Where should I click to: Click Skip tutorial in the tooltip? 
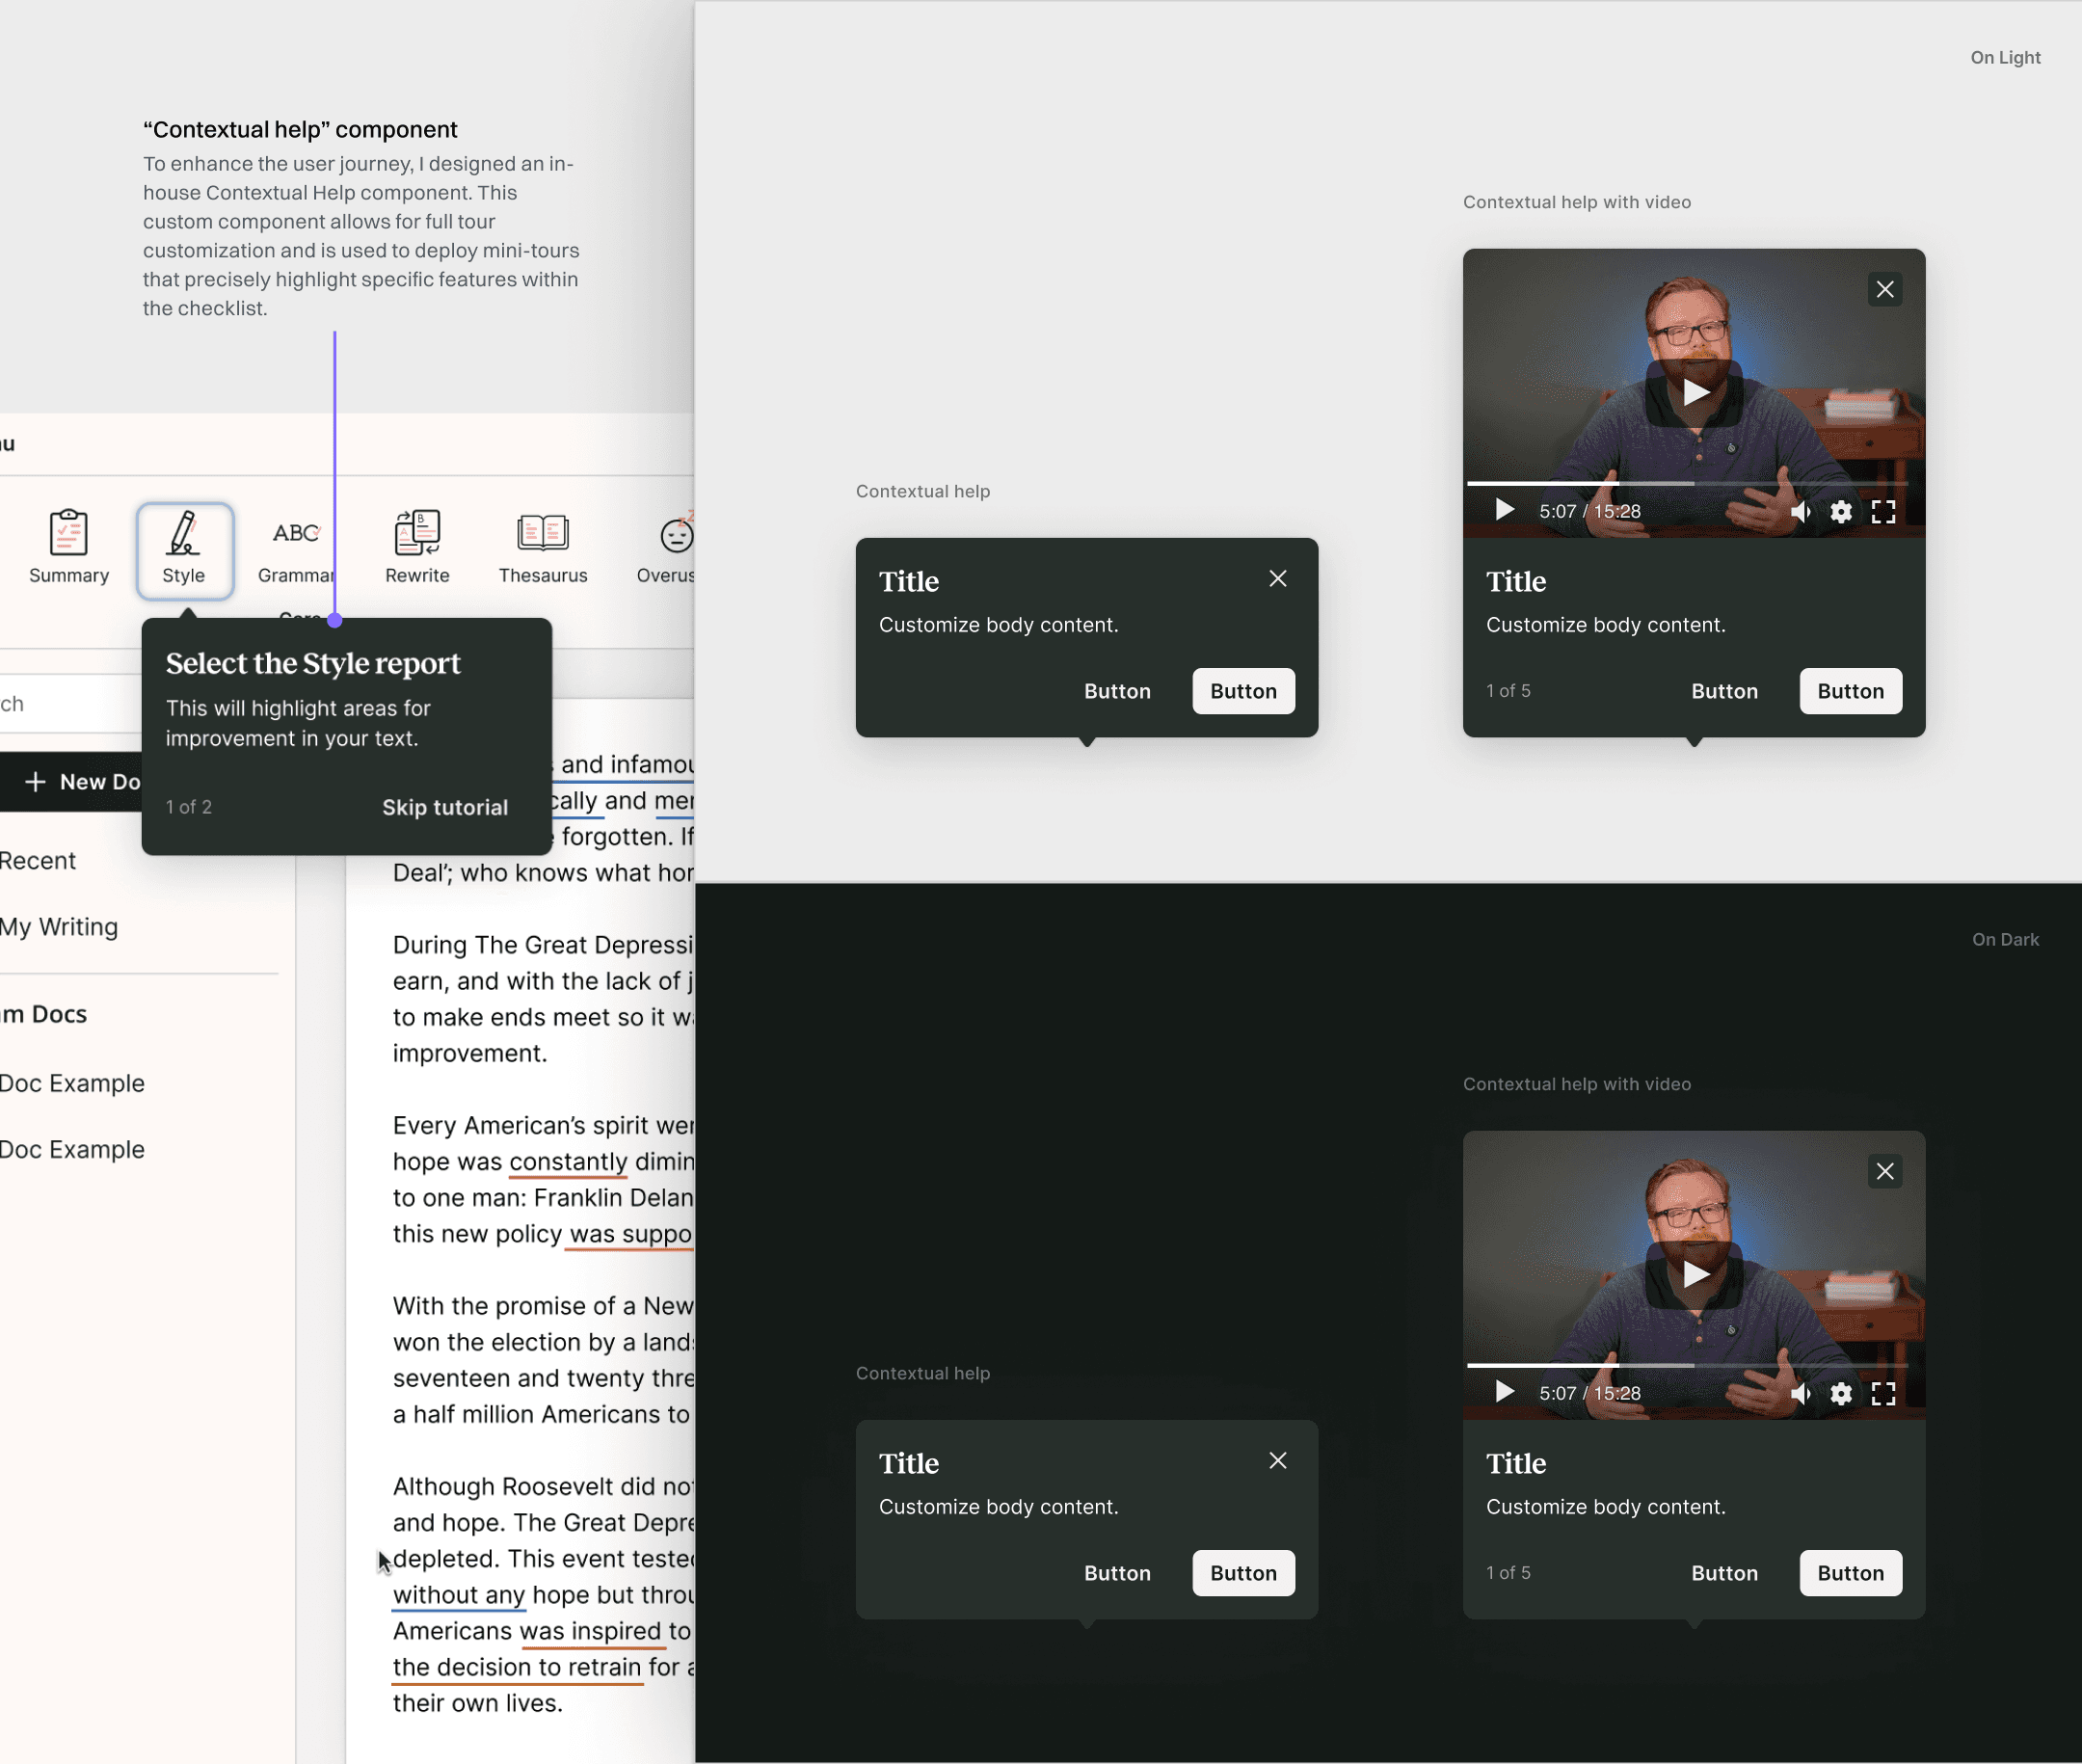pyautogui.click(x=445, y=807)
